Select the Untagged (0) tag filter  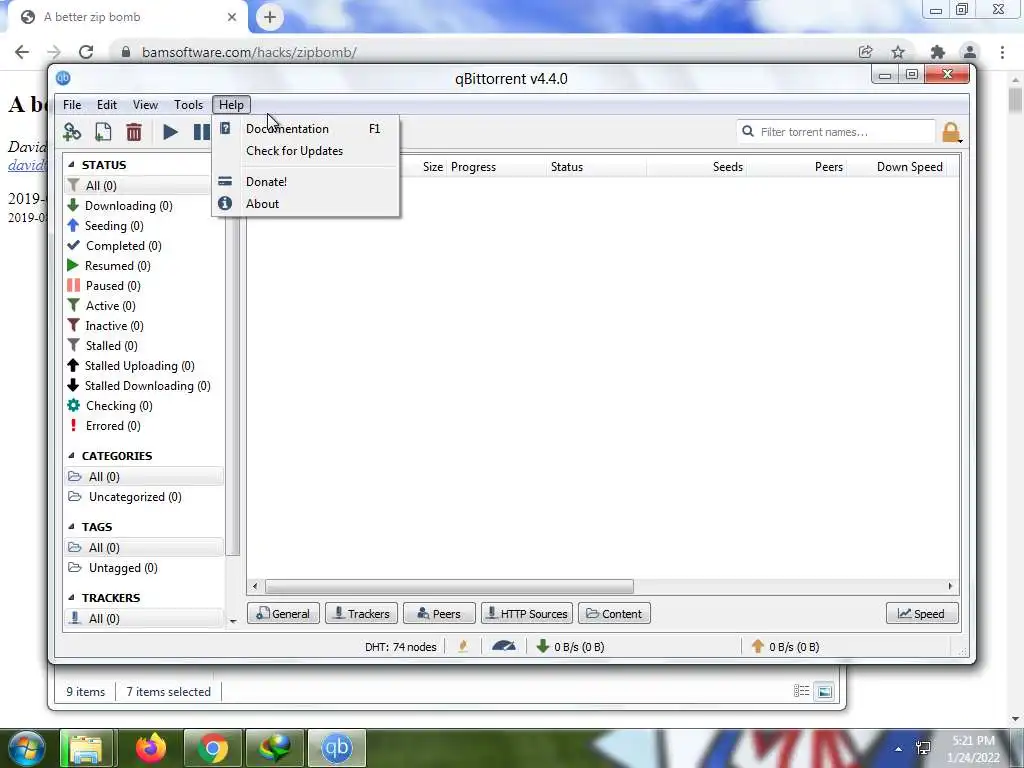tap(144, 568)
